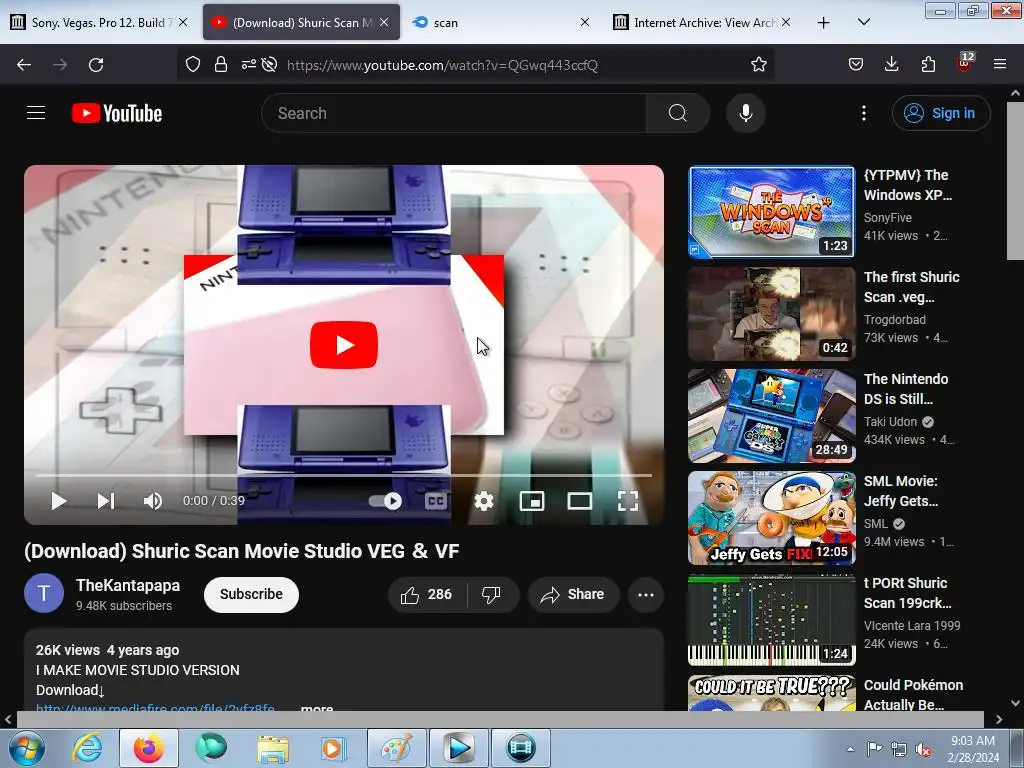This screenshot has width=1024, height=768.
Task: Subscribe to TheKantapapa
Action: 251,594
